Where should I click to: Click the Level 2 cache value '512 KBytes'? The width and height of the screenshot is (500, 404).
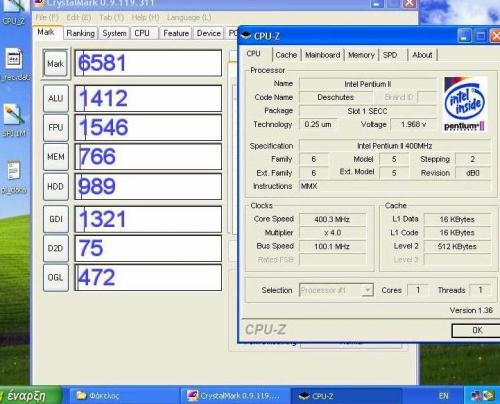457,246
